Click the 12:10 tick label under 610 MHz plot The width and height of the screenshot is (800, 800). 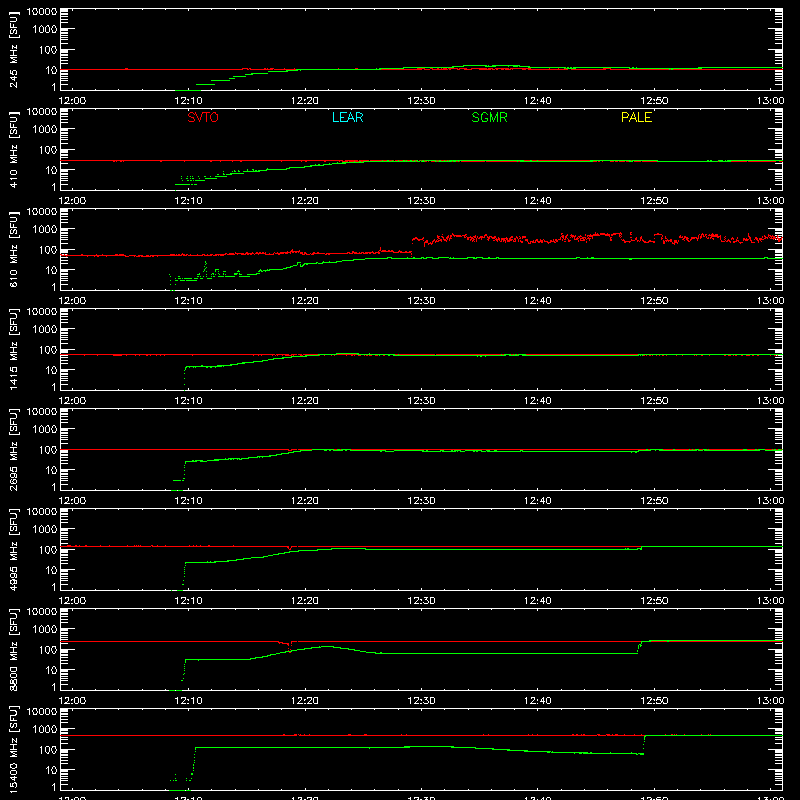(x=188, y=301)
